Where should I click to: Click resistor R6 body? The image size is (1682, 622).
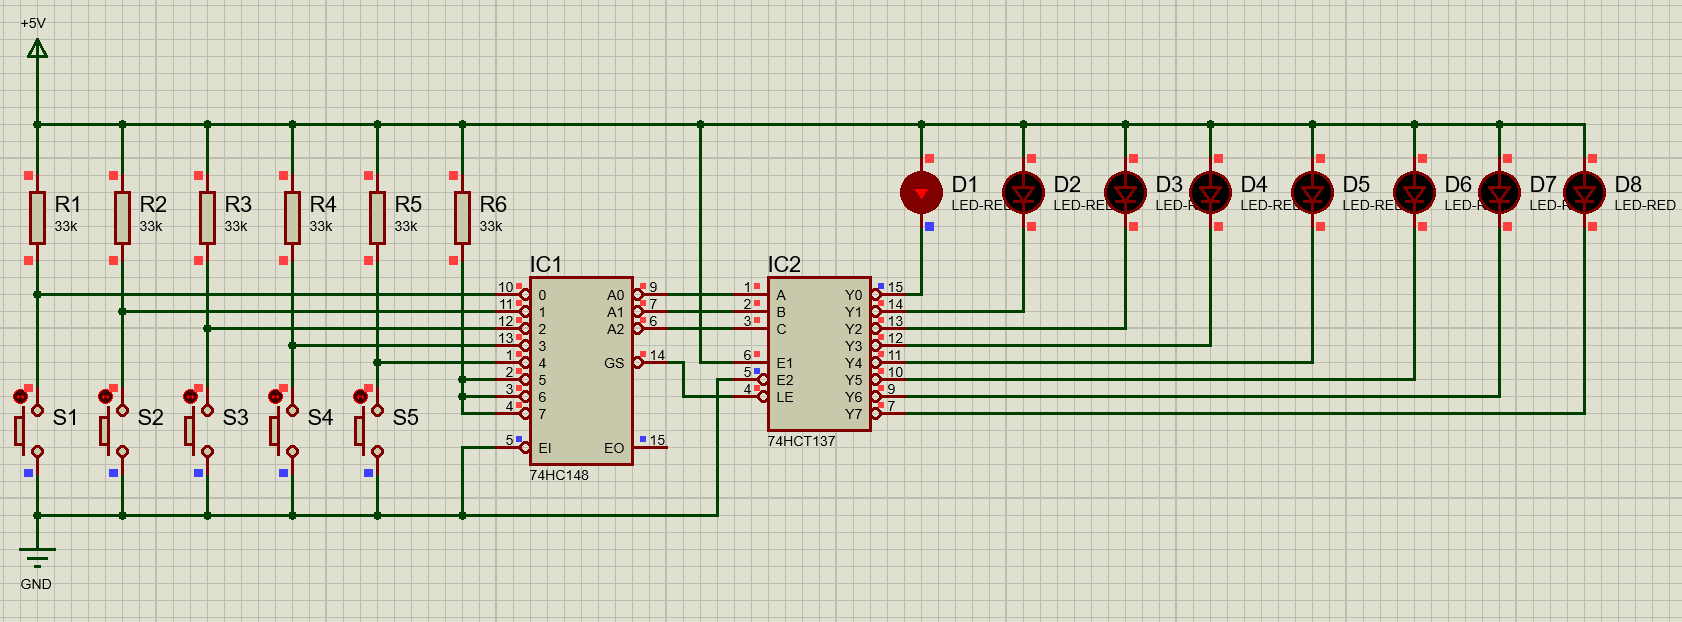(462, 218)
